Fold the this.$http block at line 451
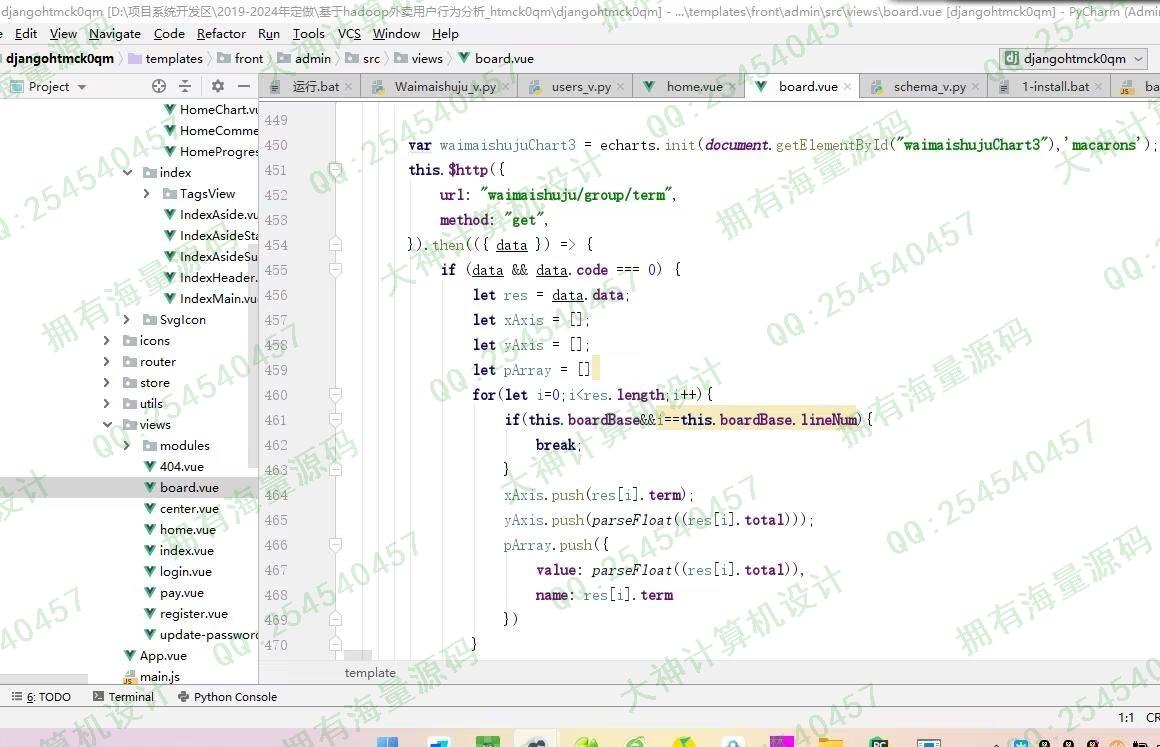Screen dimensions: 1160x747 coord(335,170)
